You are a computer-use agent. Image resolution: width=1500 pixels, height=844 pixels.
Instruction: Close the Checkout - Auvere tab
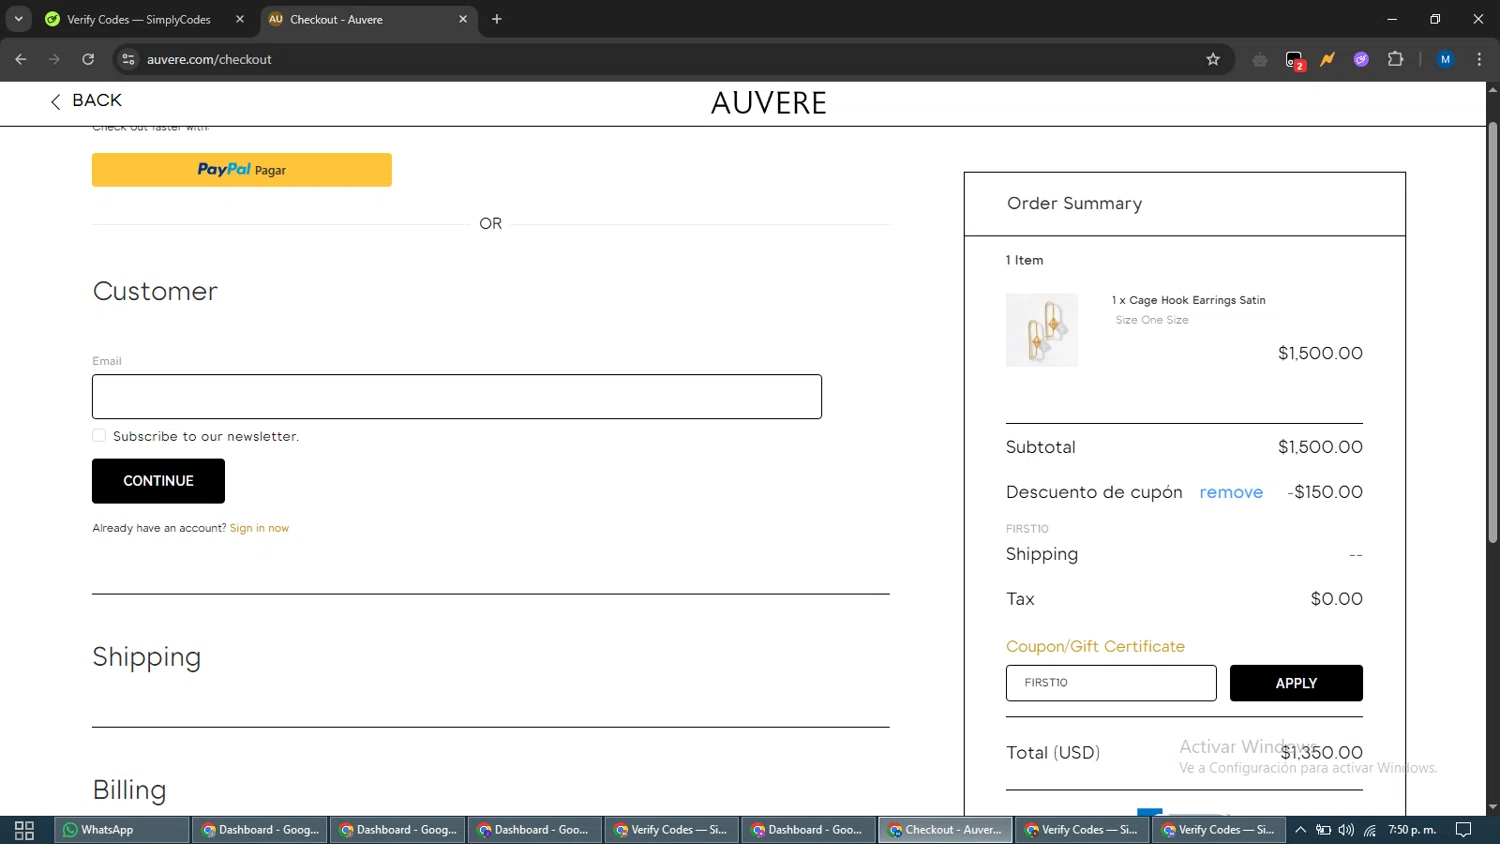pos(463,19)
